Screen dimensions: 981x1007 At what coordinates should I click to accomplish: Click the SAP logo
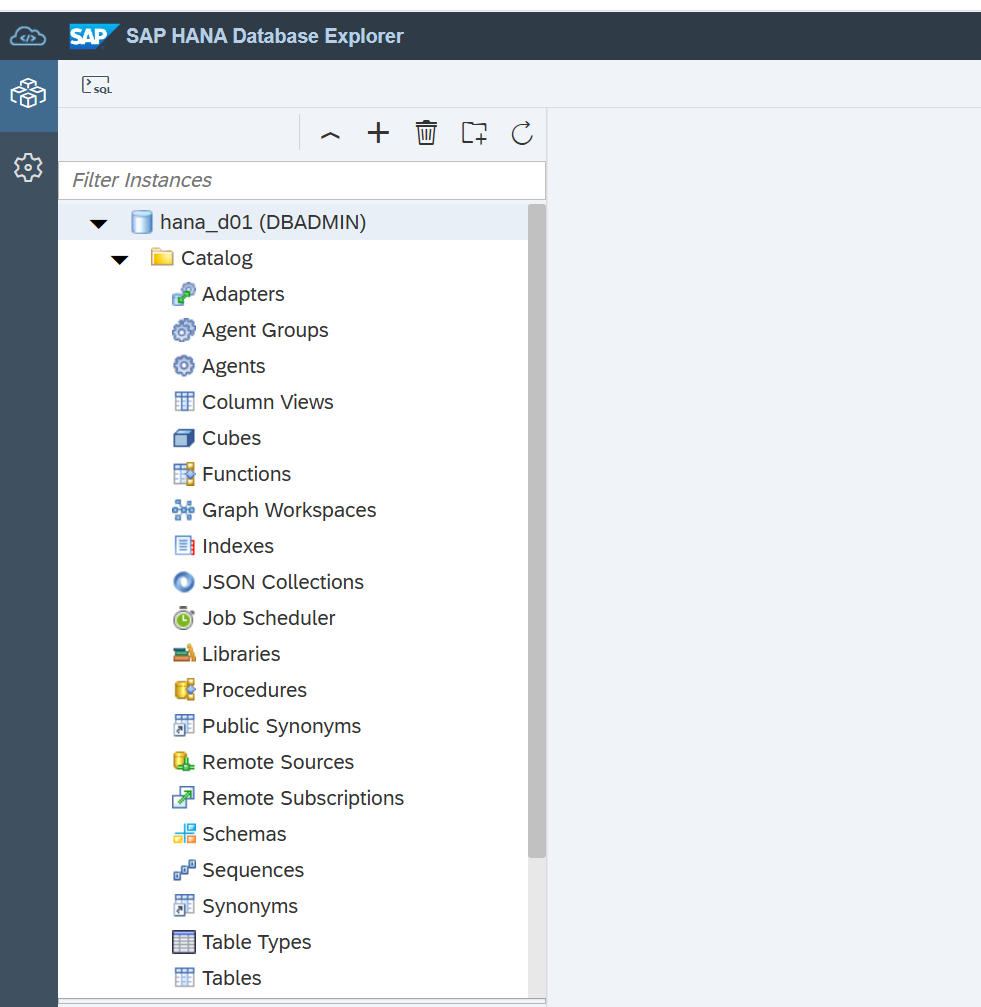point(94,36)
